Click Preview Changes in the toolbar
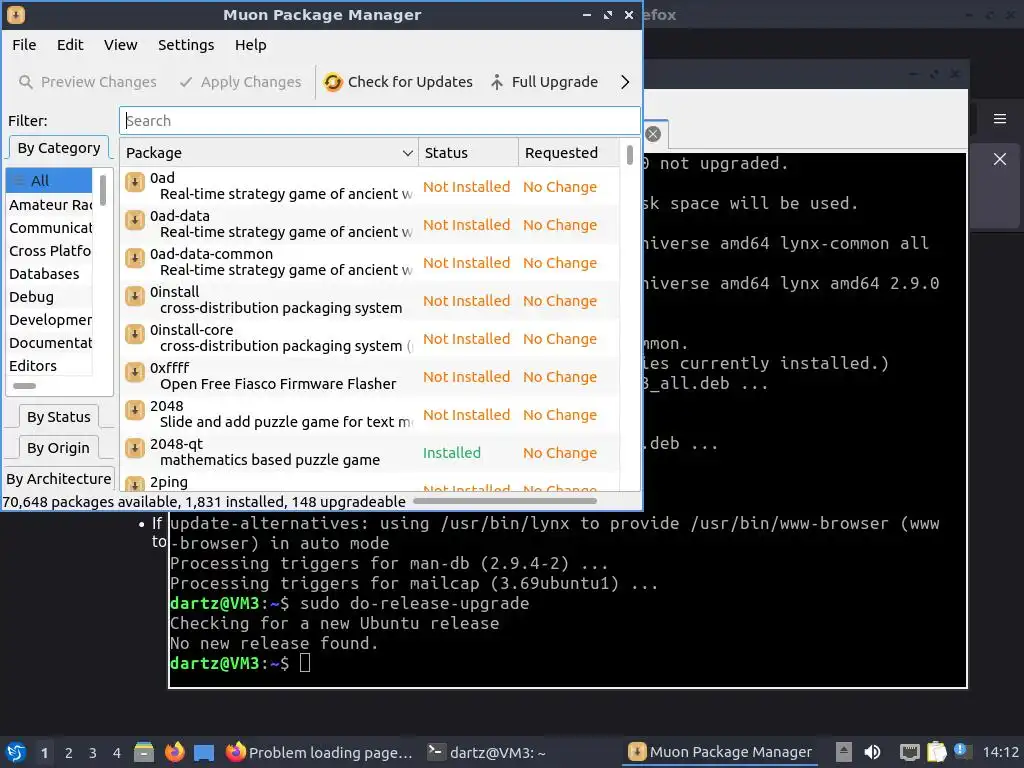Image resolution: width=1024 pixels, height=768 pixels. pyautogui.click(x=88, y=82)
